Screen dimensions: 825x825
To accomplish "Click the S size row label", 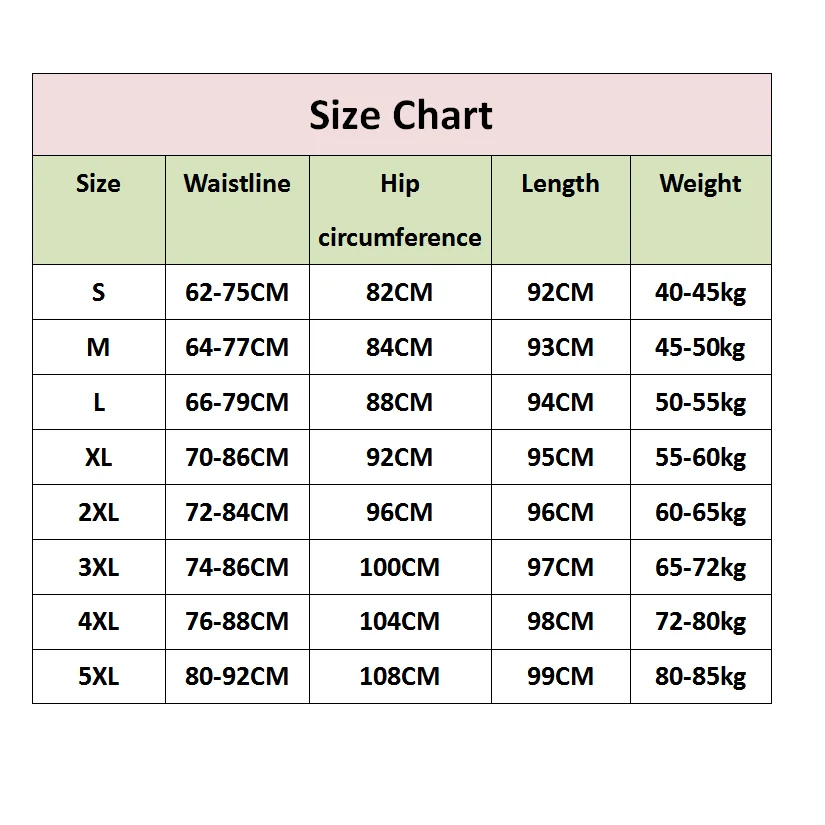I will 99,292.
